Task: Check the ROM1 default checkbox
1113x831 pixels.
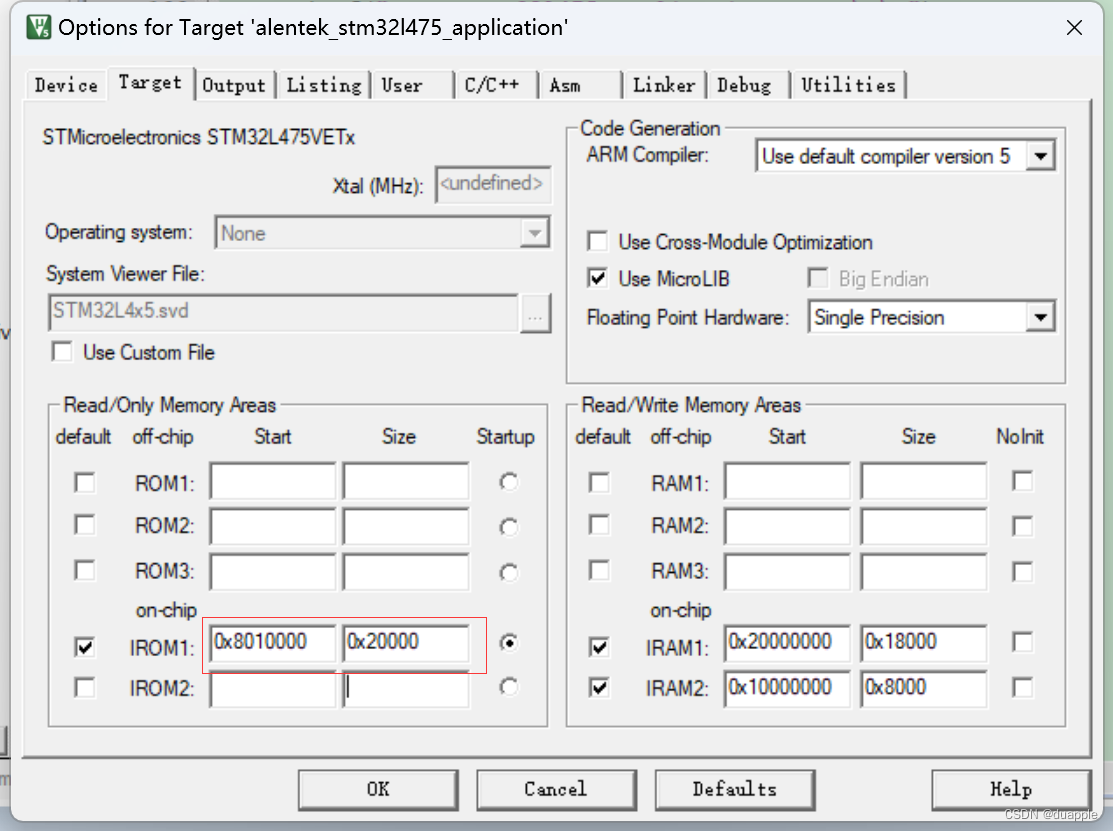Action: click(x=84, y=483)
